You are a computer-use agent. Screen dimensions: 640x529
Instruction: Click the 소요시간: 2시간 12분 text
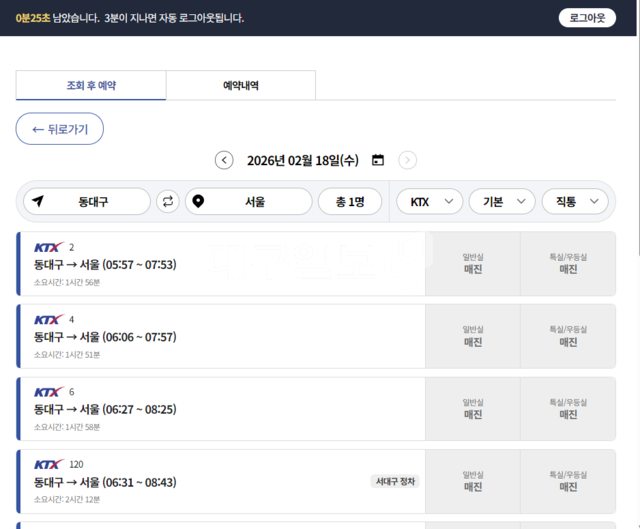coord(67,500)
